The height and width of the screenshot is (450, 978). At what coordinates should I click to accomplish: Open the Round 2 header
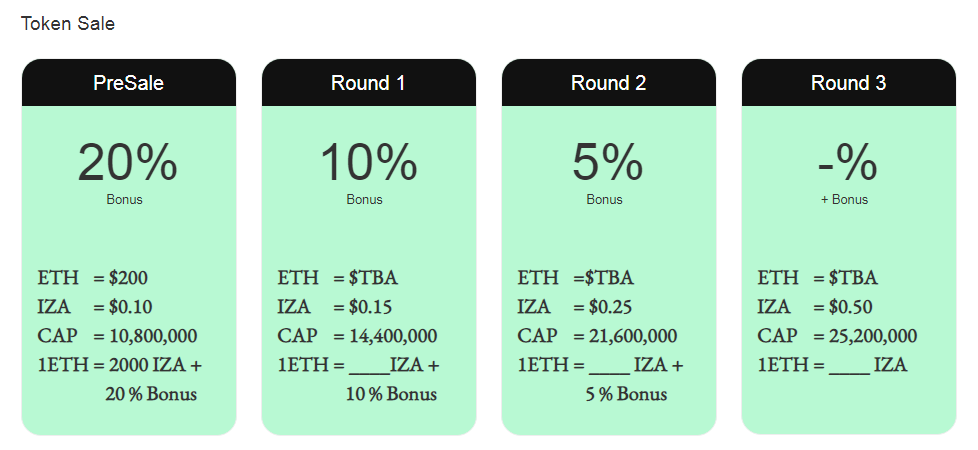[608, 83]
